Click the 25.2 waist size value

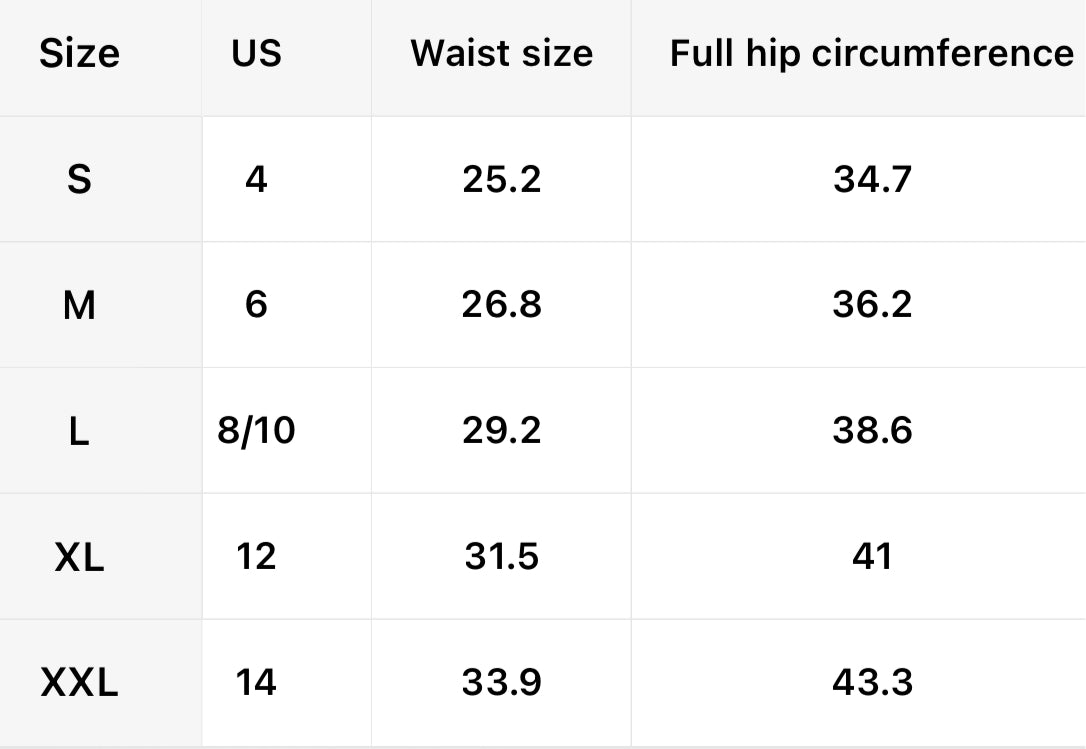tap(501, 180)
